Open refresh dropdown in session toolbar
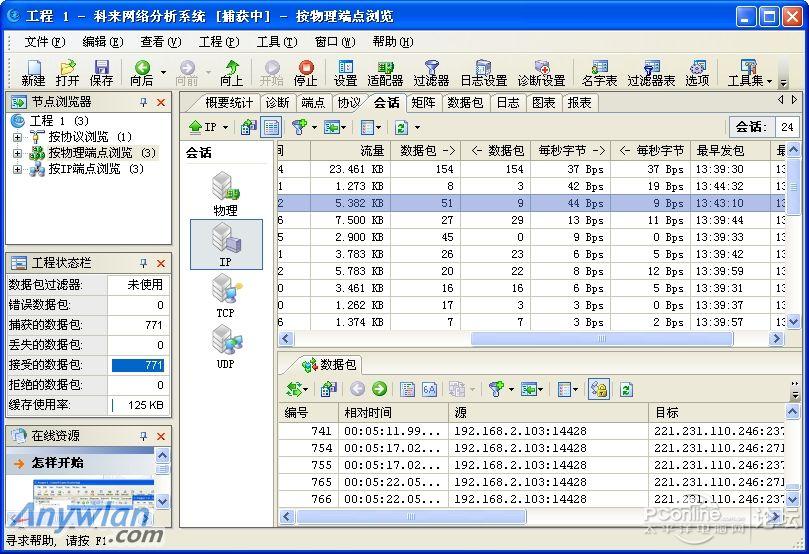 (x=417, y=127)
